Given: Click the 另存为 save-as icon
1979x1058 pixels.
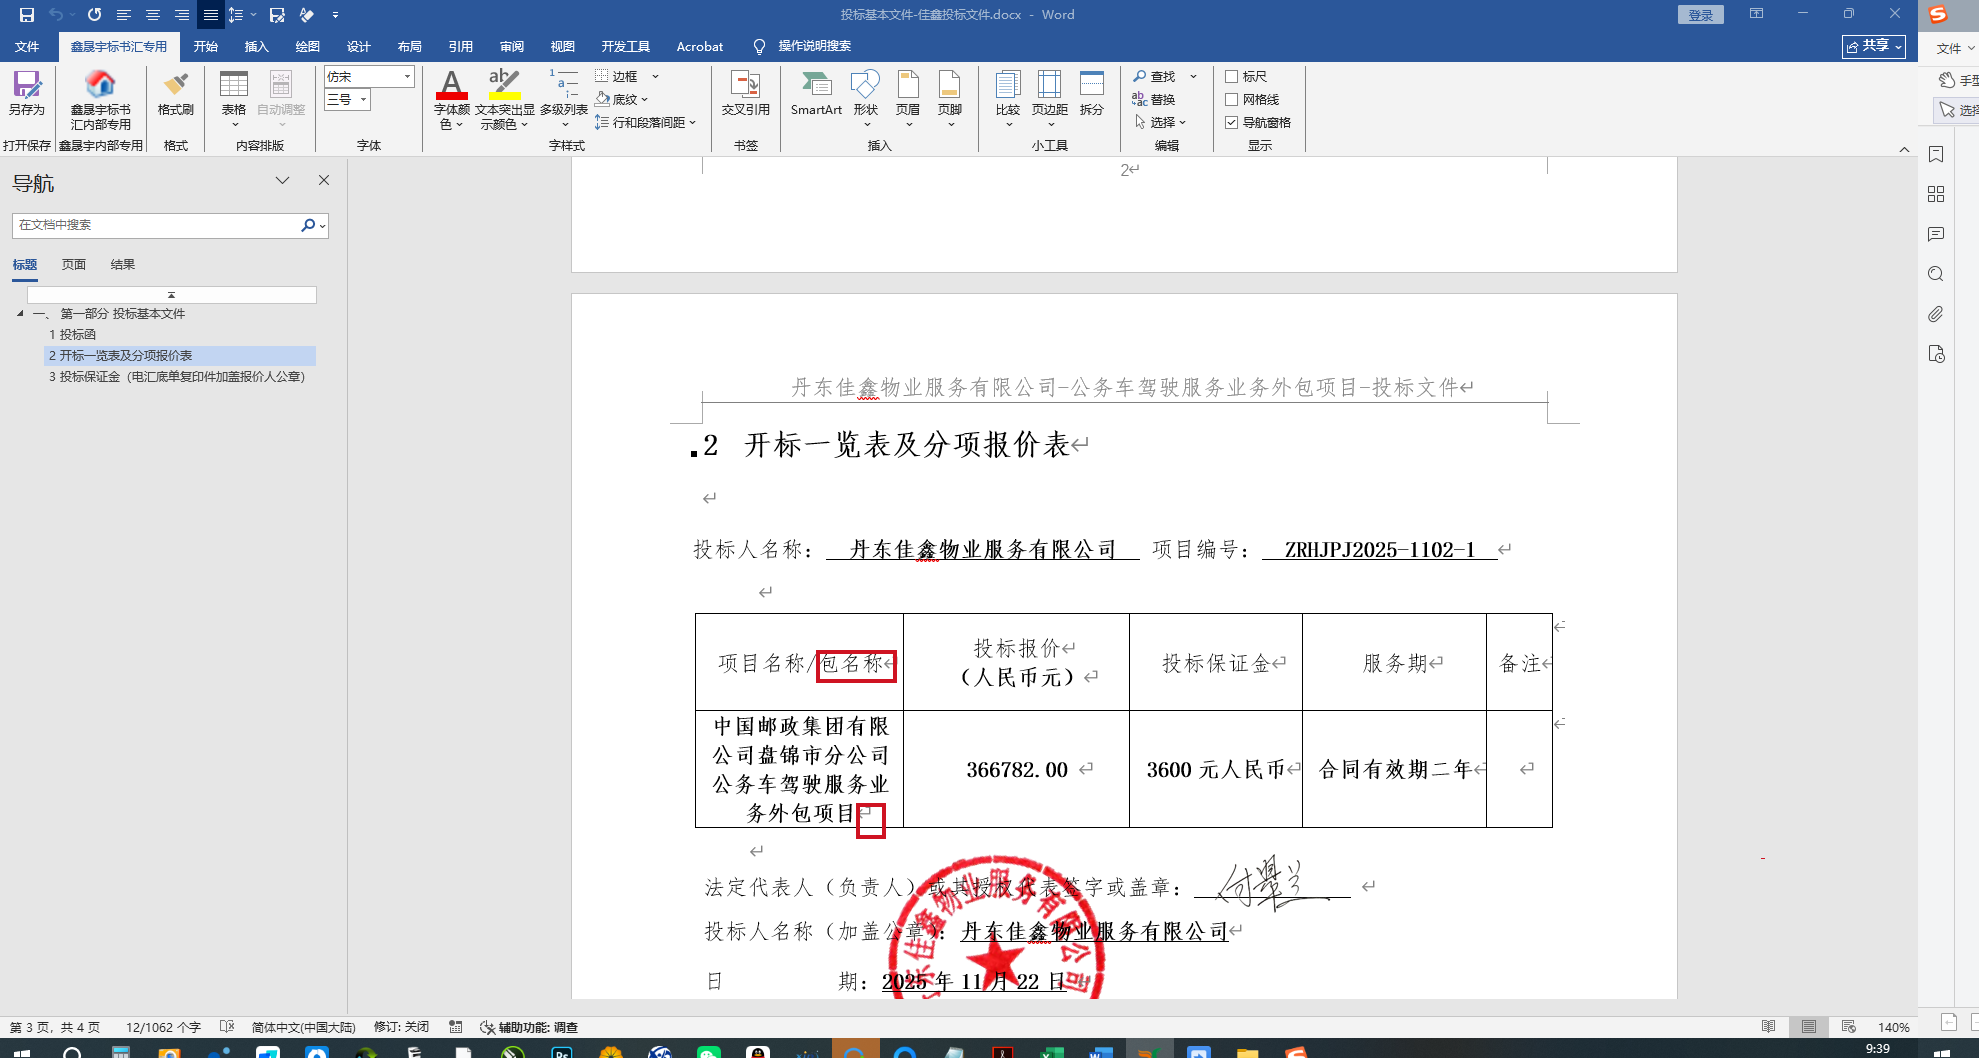Looking at the screenshot, I should pos(27,93).
